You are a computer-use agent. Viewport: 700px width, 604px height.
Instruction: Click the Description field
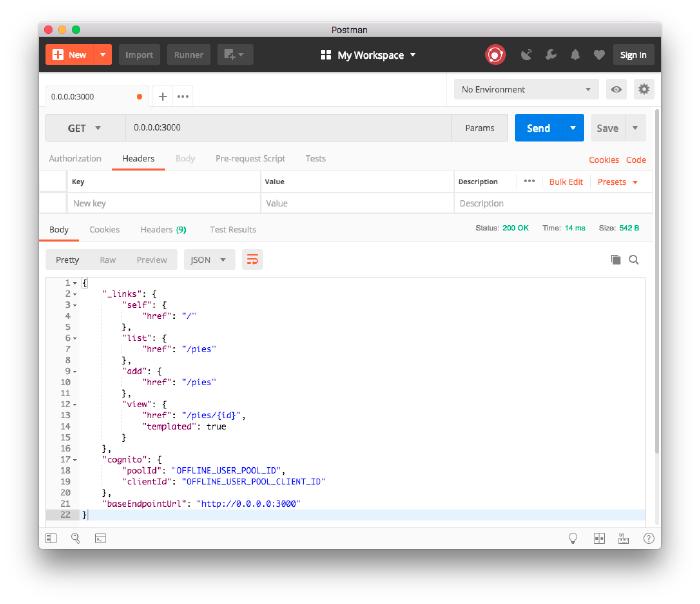553,204
